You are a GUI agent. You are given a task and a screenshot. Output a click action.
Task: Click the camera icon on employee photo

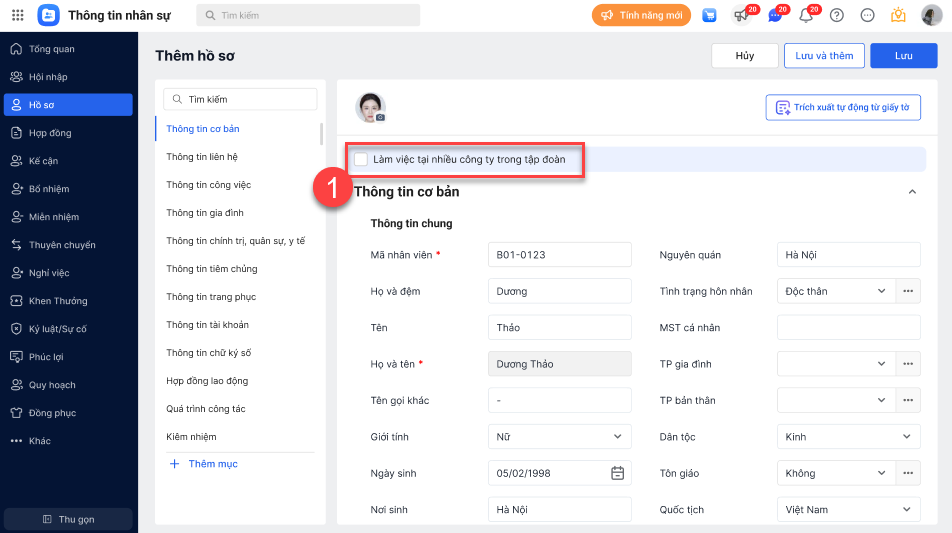click(x=380, y=117)
